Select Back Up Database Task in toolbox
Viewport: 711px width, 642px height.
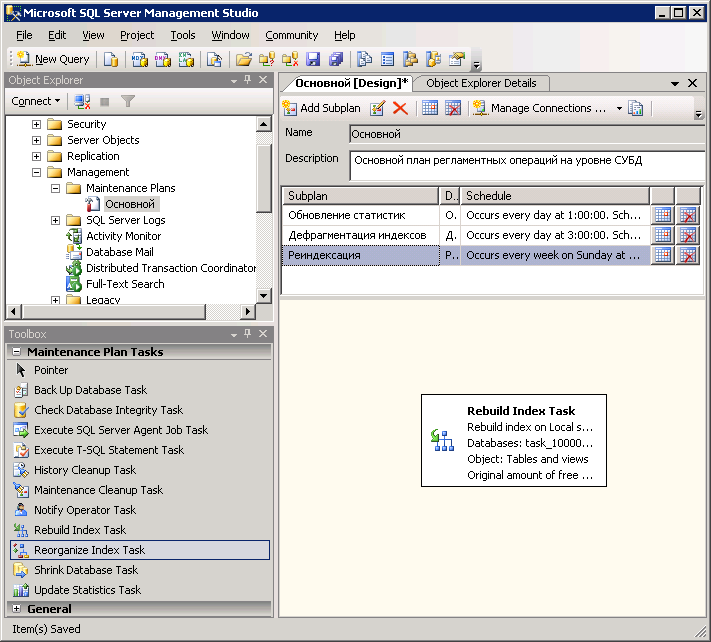coord(90,390)
